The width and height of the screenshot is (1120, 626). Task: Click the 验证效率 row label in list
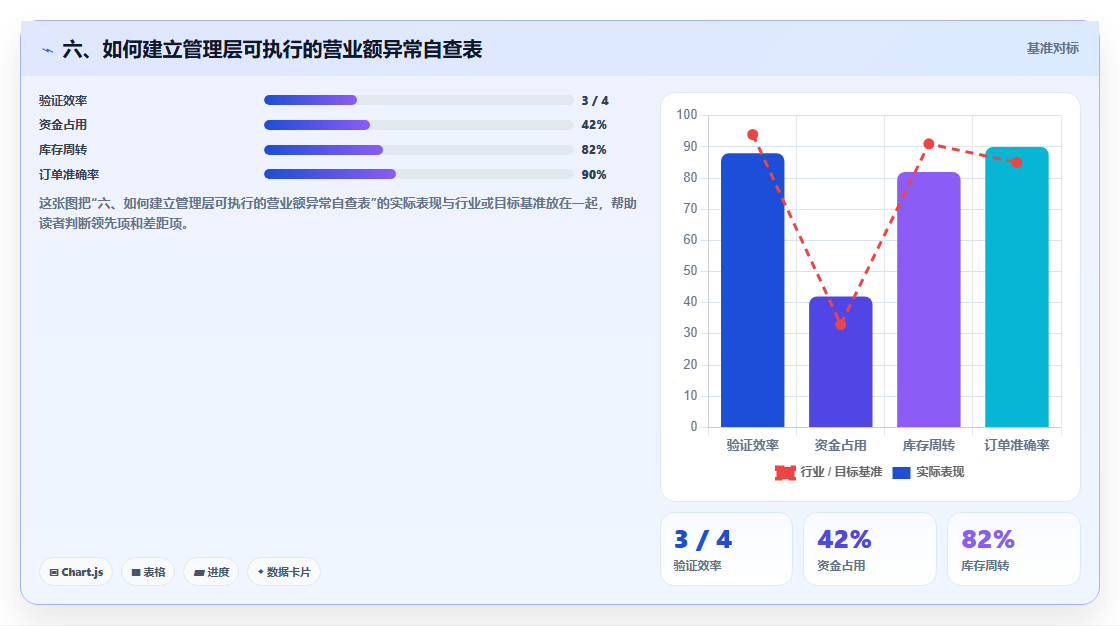[63, 101]
